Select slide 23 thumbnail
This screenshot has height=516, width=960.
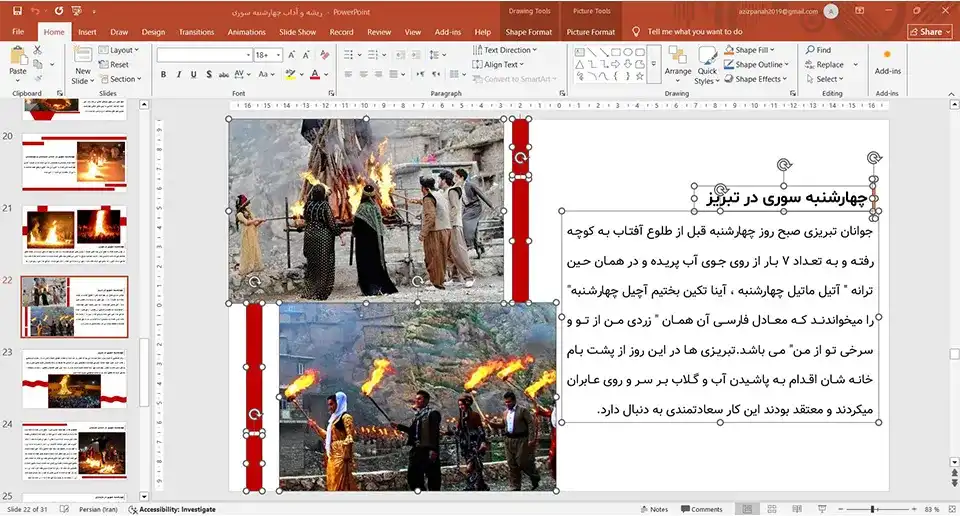75,379
